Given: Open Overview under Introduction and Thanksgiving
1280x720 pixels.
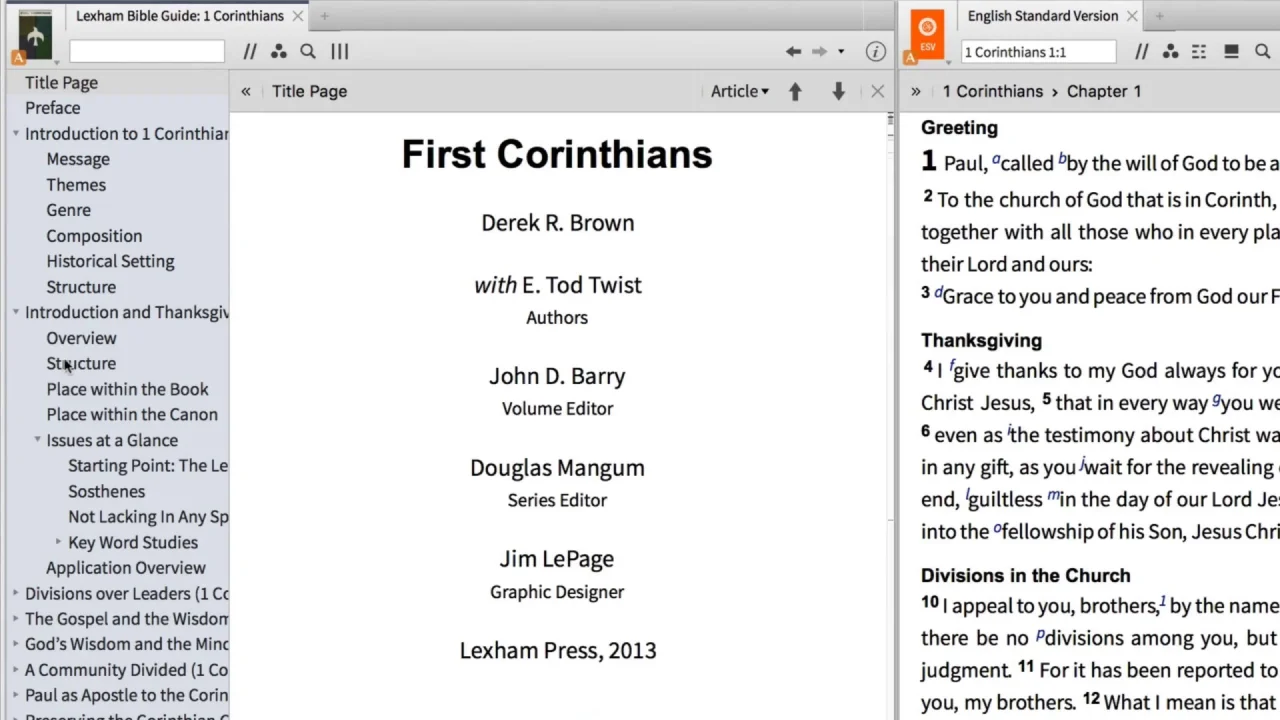Looking at the screenshot, I should click(81, 338).
